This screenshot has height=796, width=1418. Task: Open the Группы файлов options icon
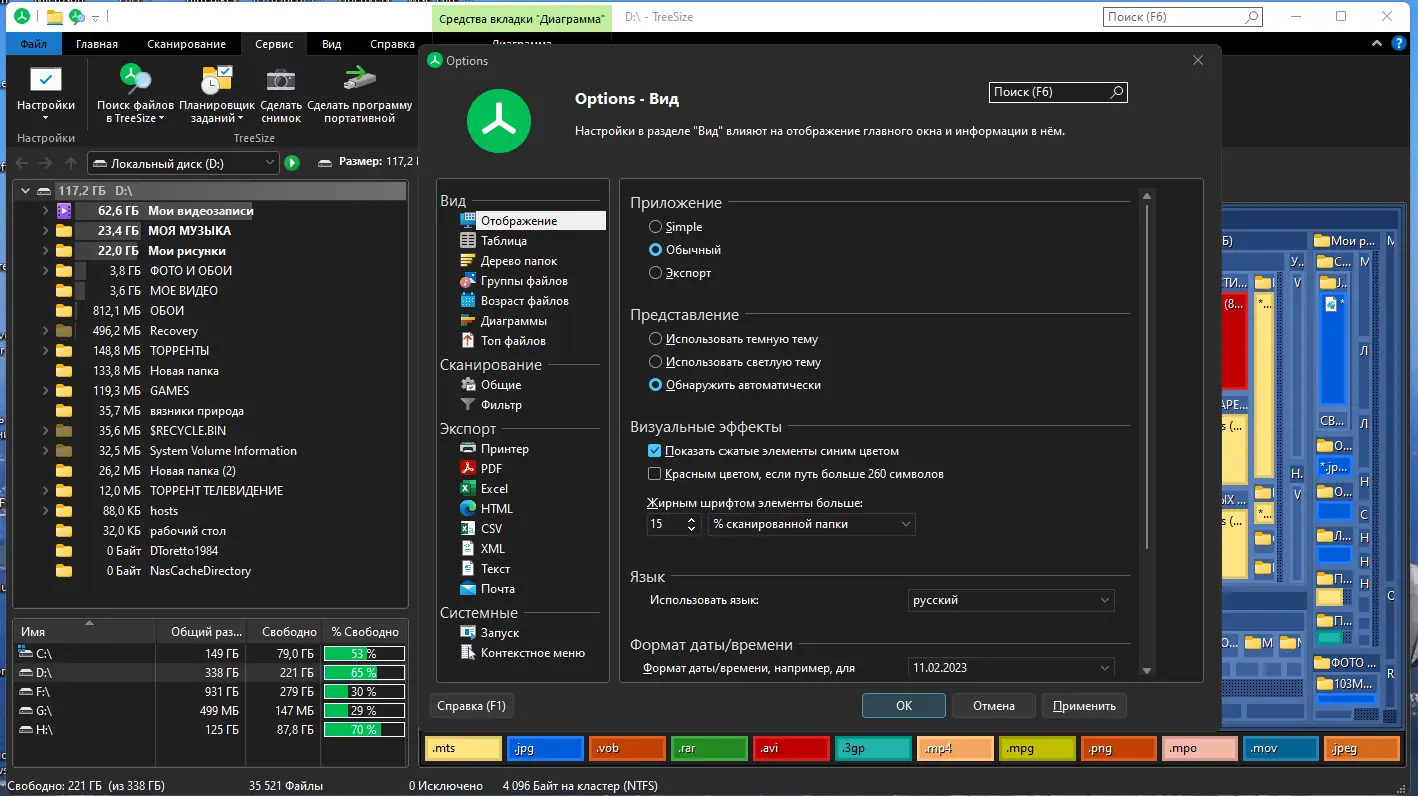(x=468, y=281)
